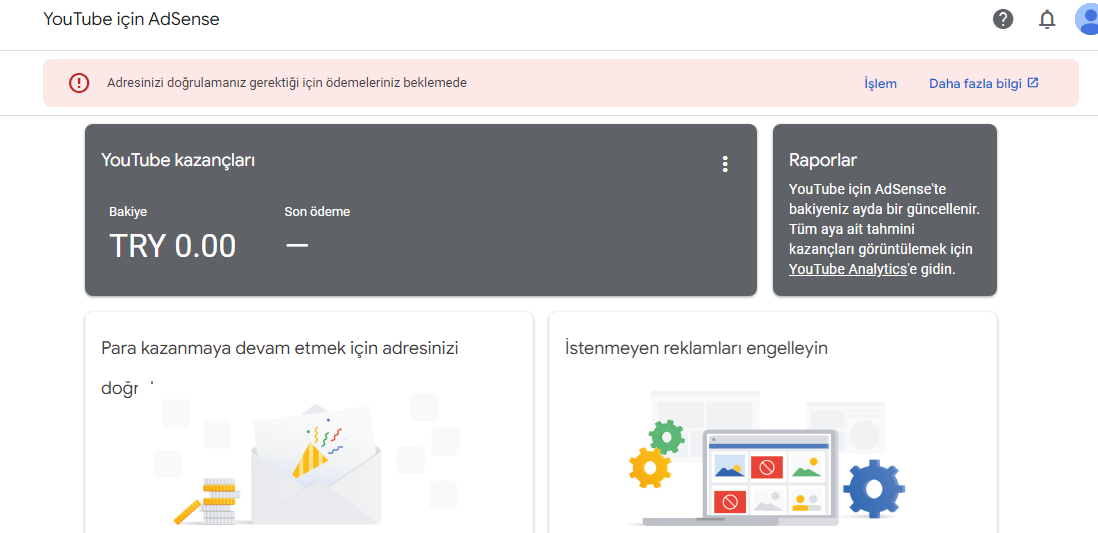
Task: Open the notifications bell
Action: [x=1047, y=20]
